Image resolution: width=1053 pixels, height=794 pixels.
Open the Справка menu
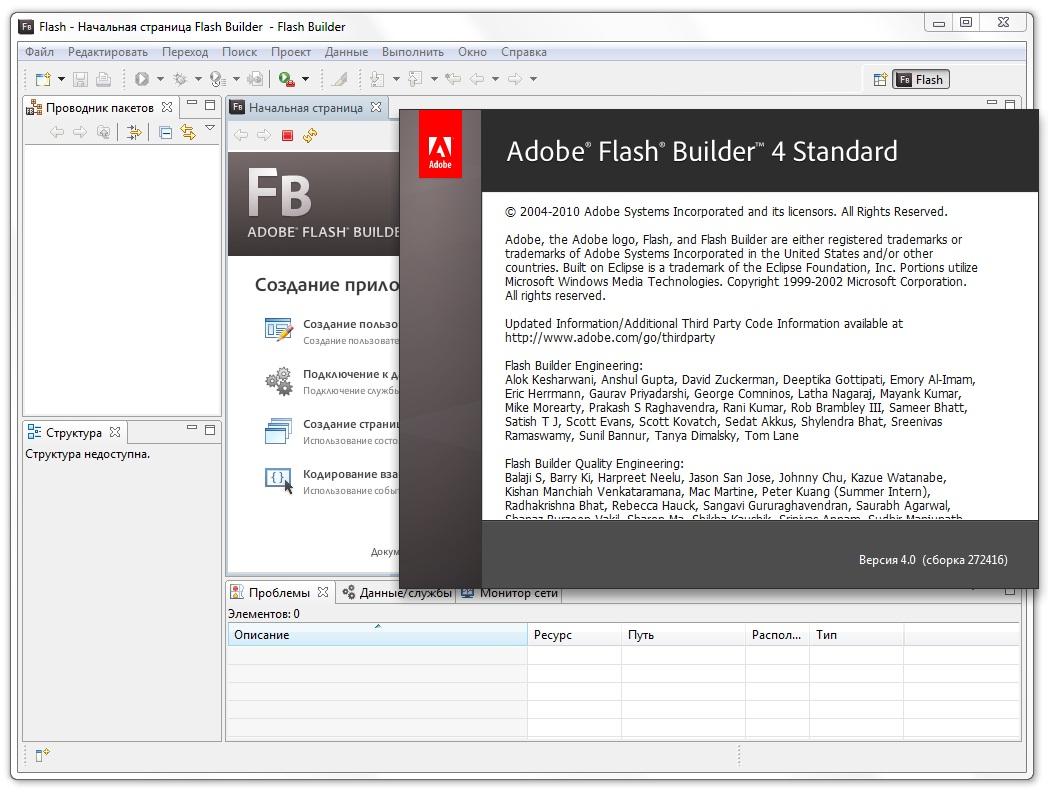click(524, 52)
